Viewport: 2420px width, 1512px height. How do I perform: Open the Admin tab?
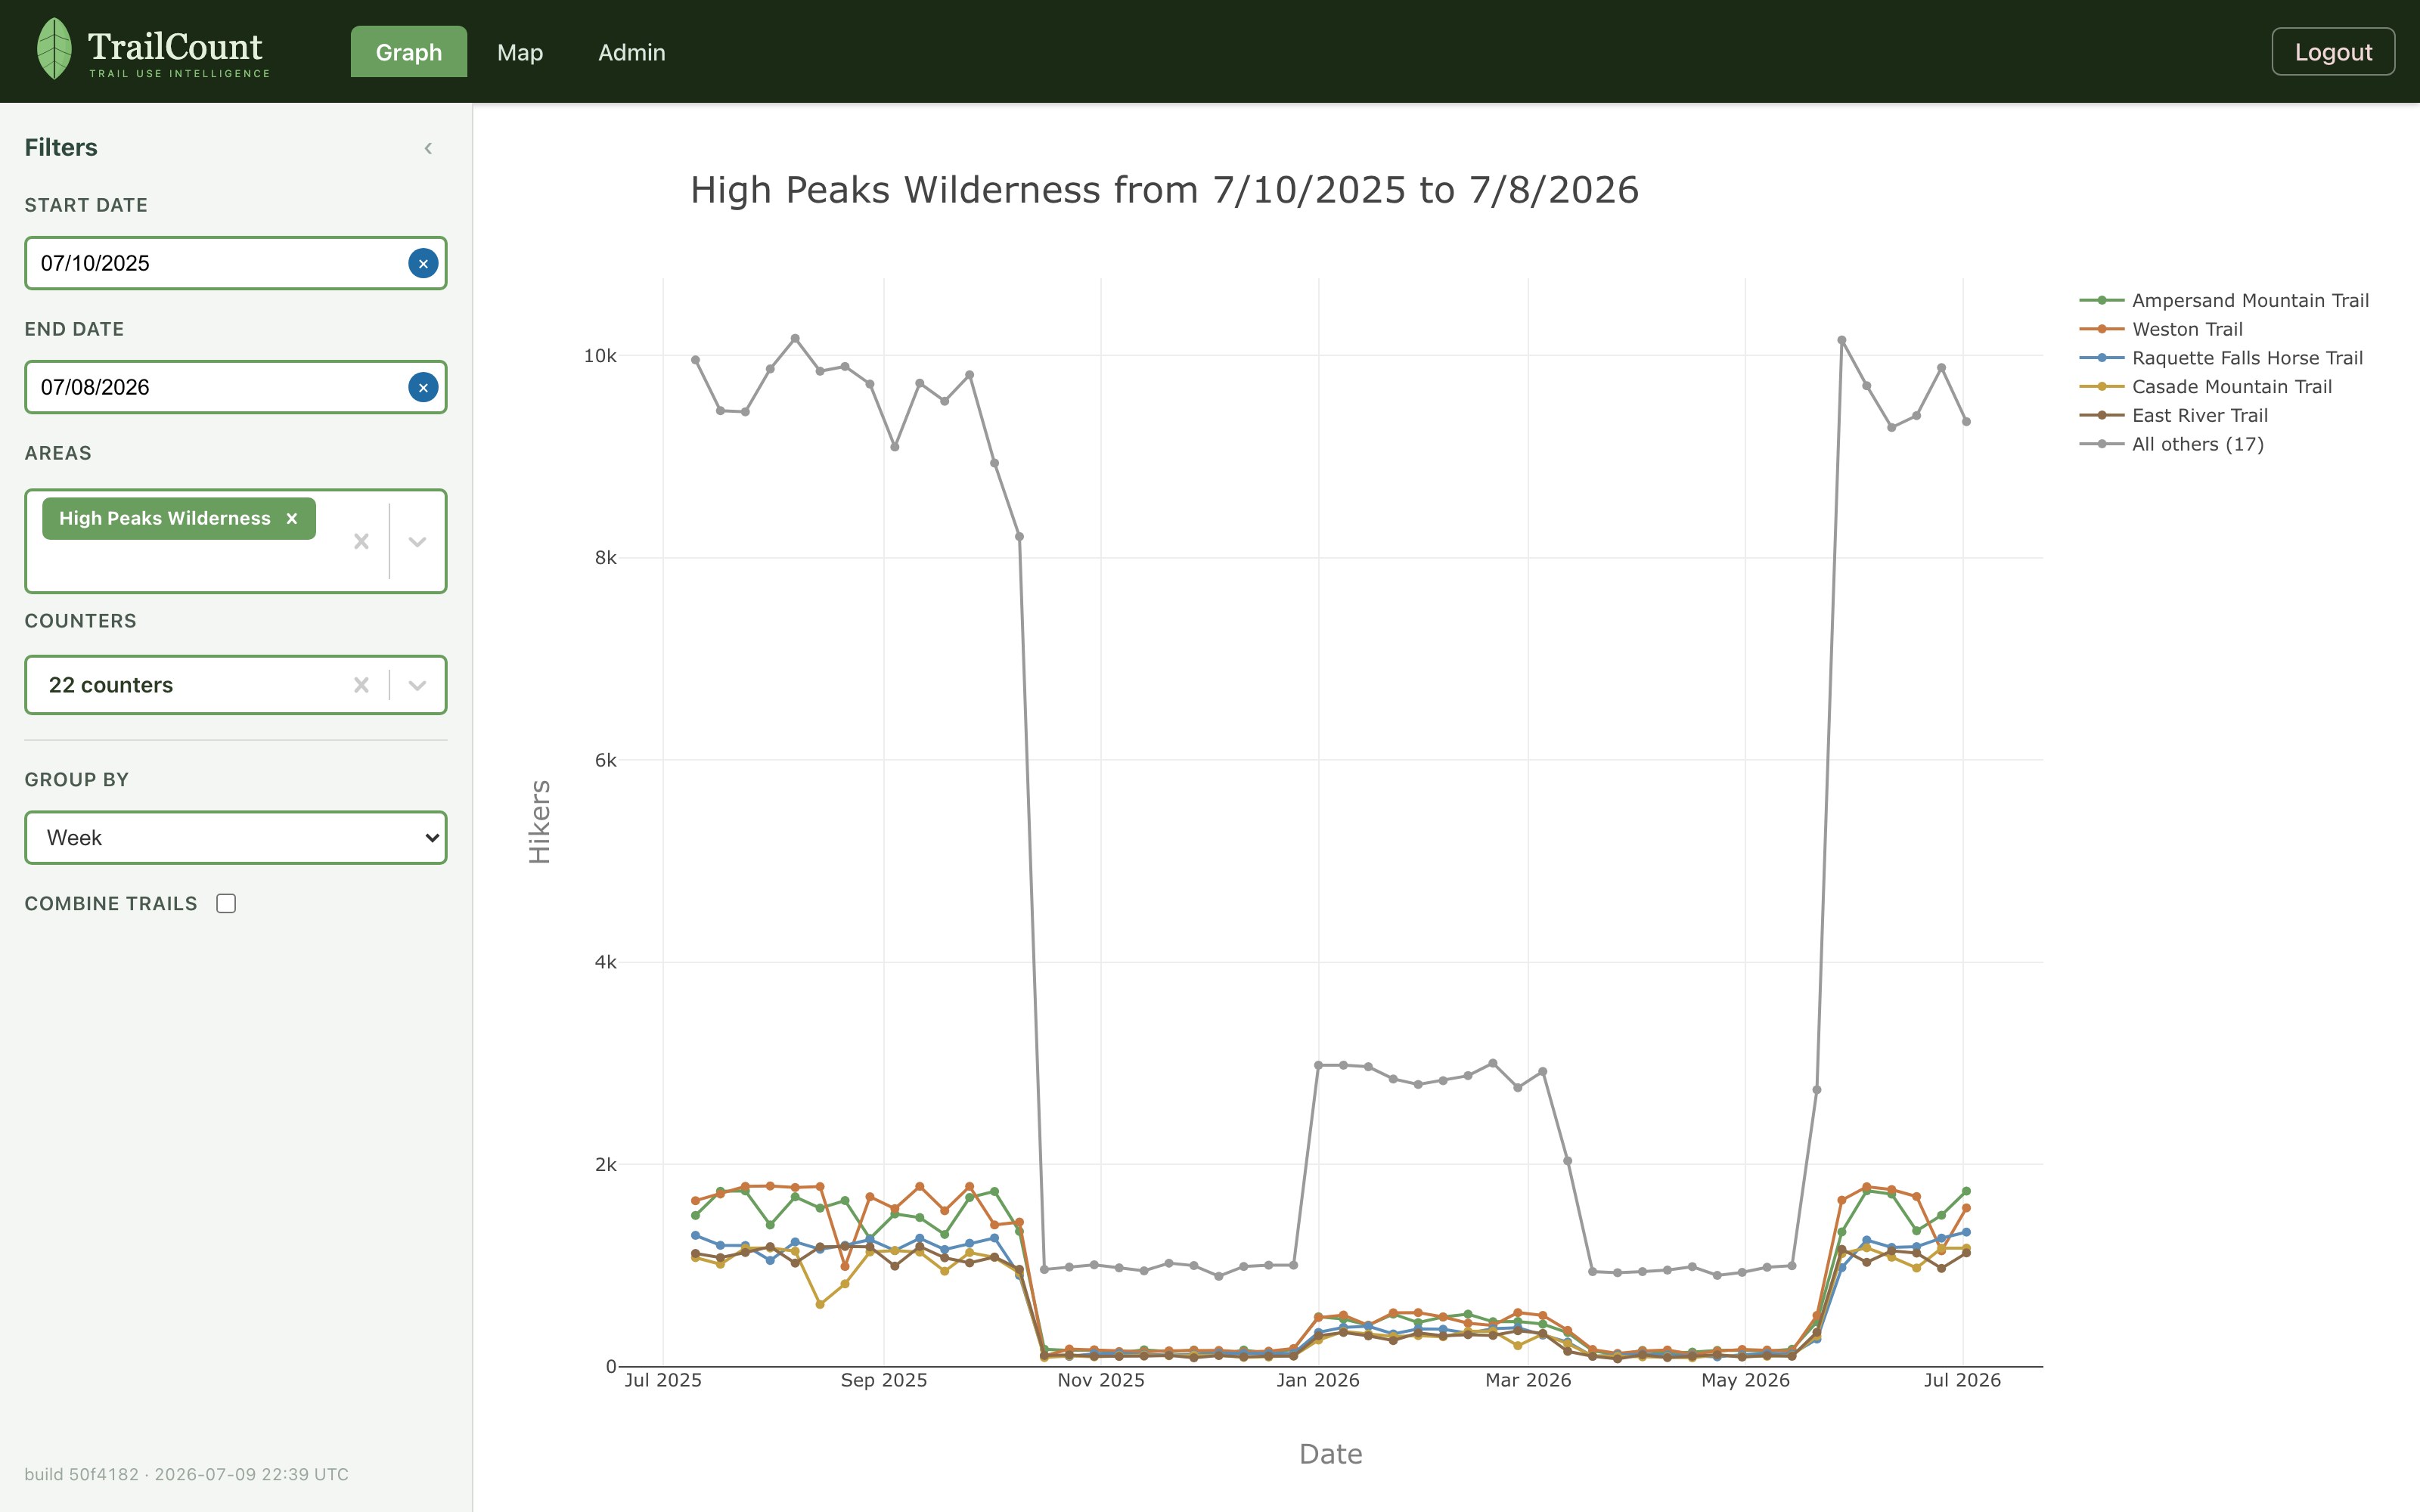point(632,52)
